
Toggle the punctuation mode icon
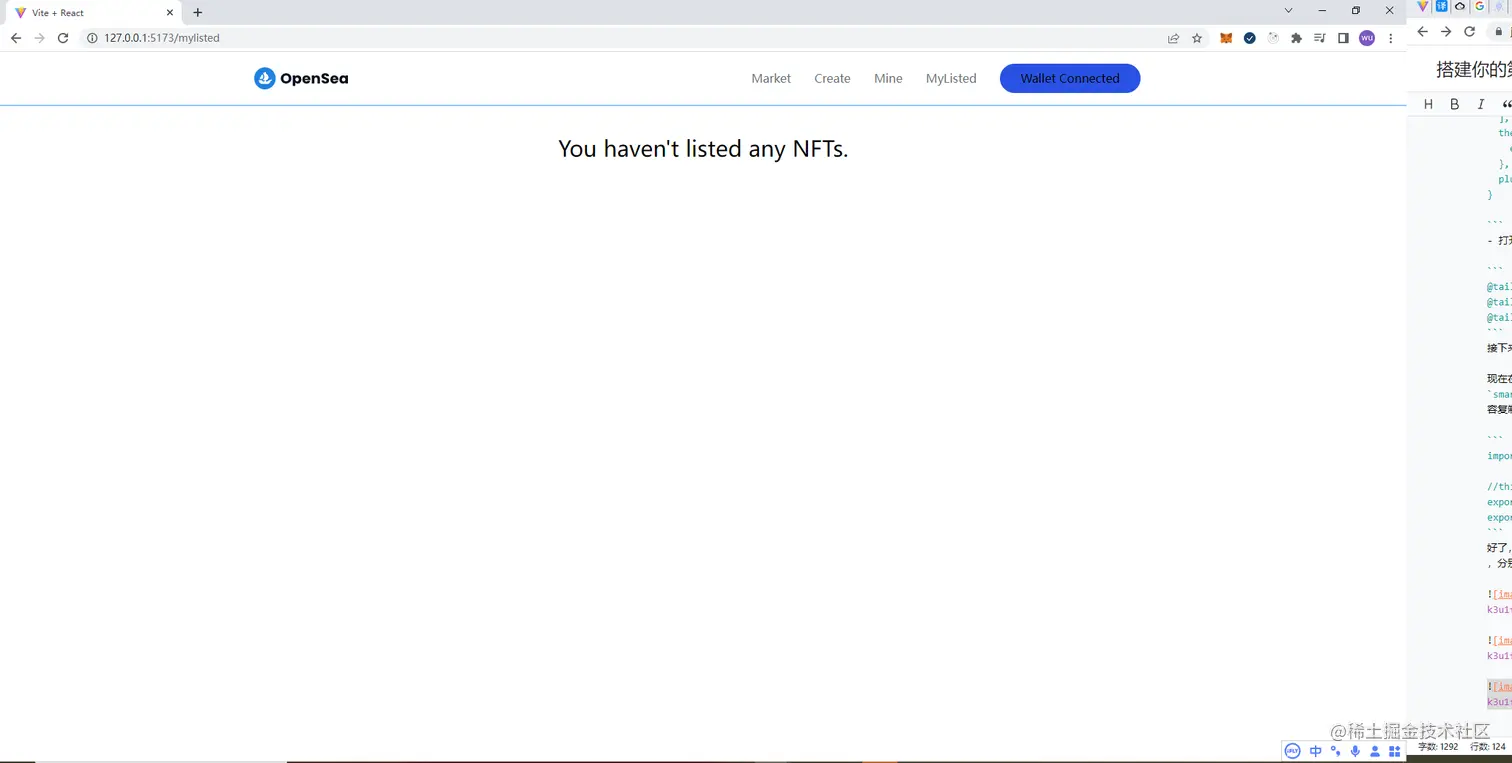point(1336,751)
